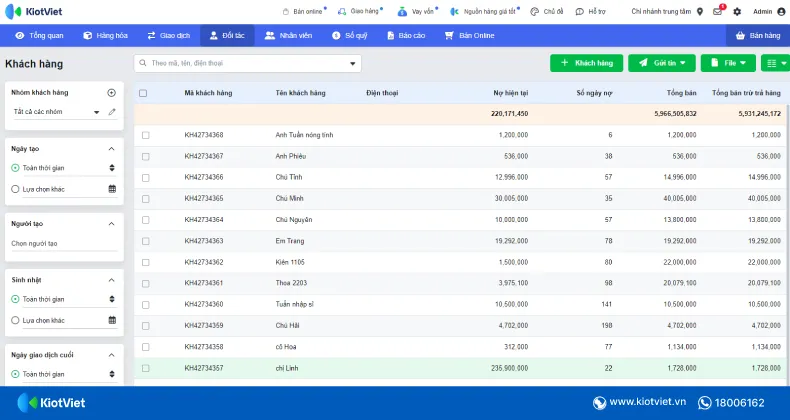Click the pencil edit icon for customer group
This screenshot has height=420, width=790.
coord(112,112)
